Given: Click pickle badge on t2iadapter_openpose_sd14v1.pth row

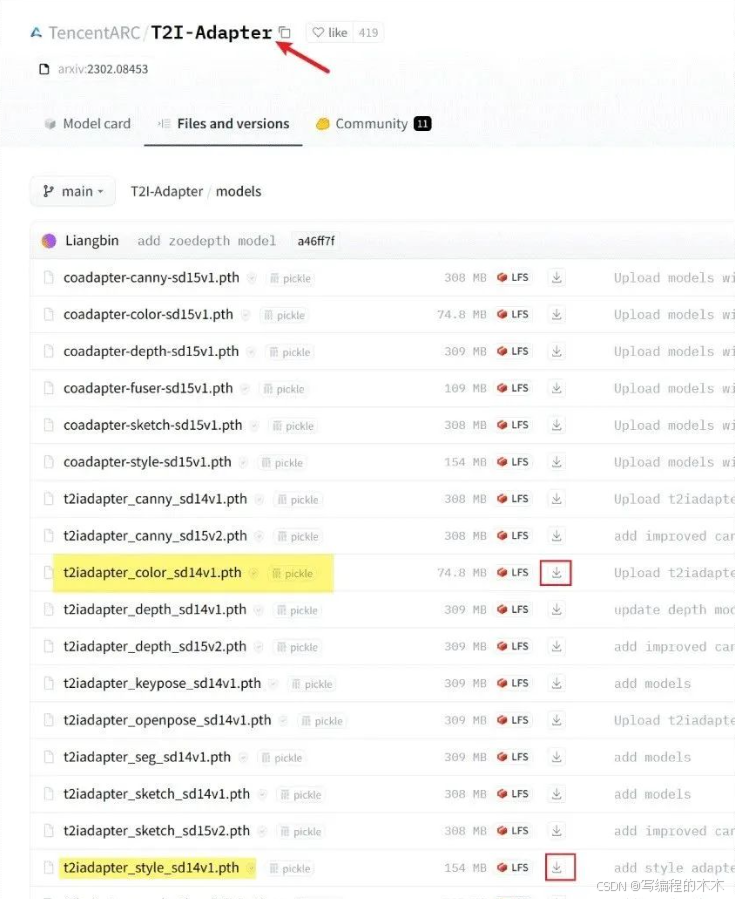Looking at the screenshot, I should coord(322,721).
